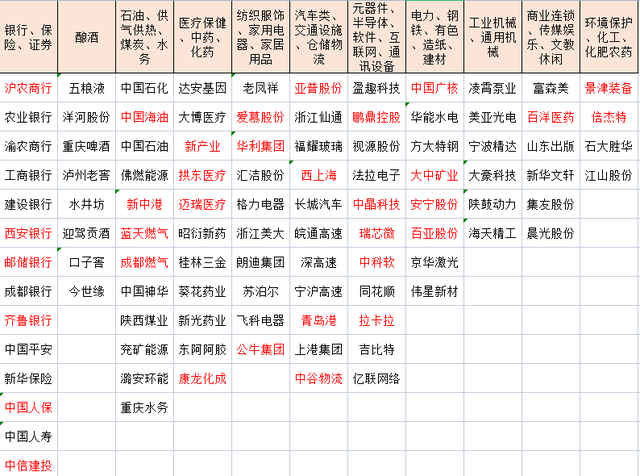Select the 环境保护、化工、化肥农药 header

(609, 37)
